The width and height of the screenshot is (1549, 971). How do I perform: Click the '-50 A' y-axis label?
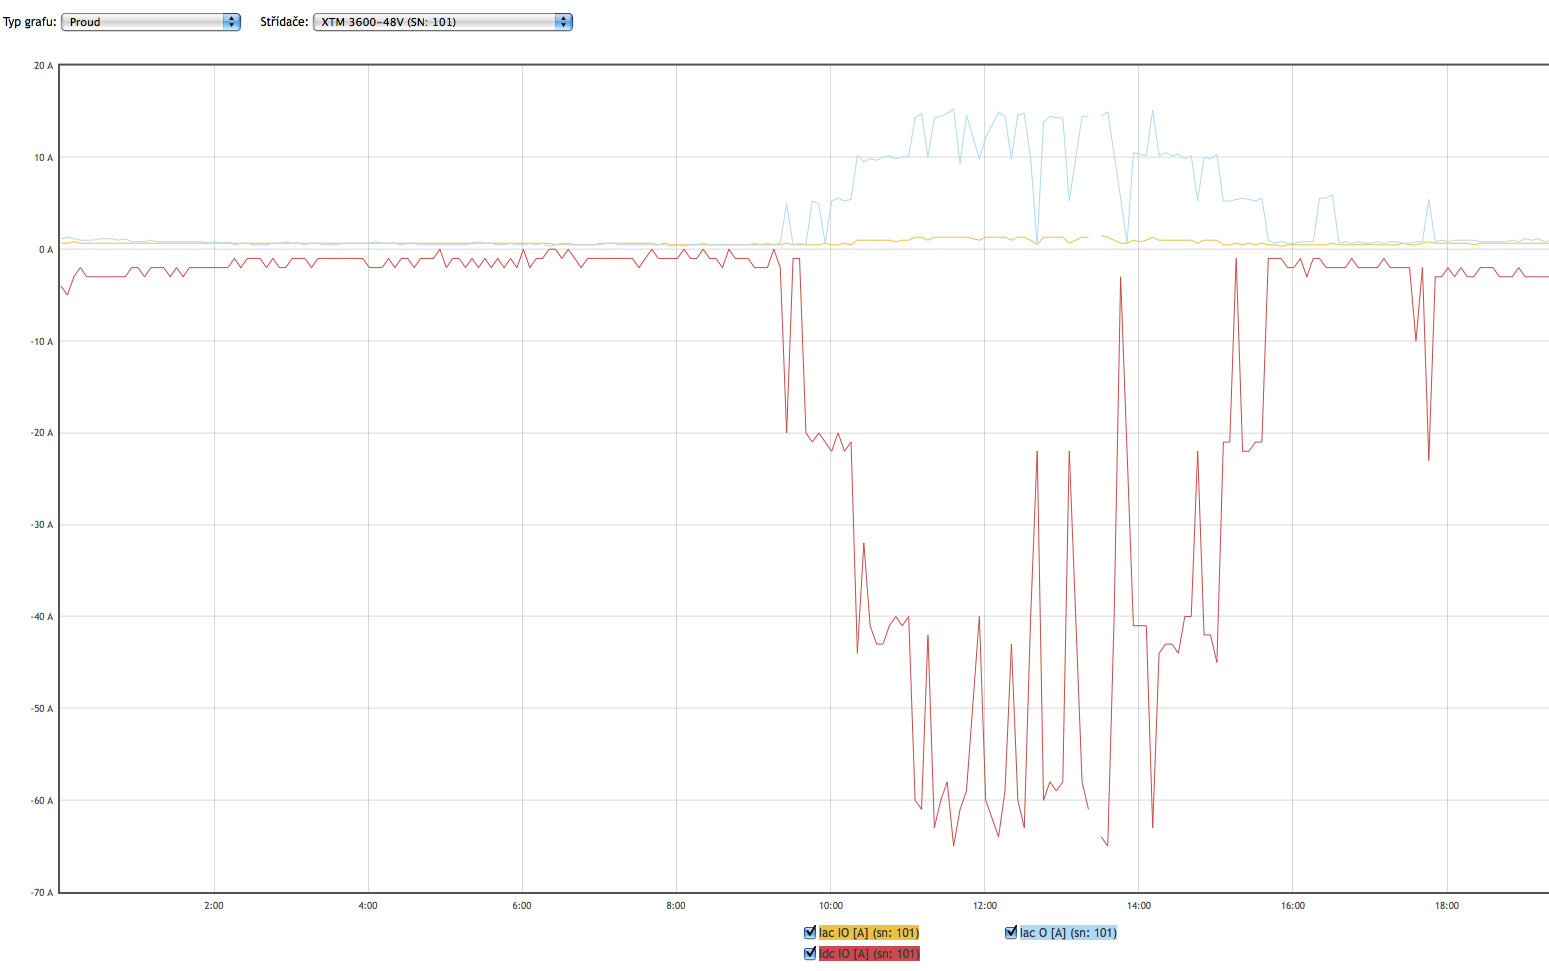(x=42, y=709)
